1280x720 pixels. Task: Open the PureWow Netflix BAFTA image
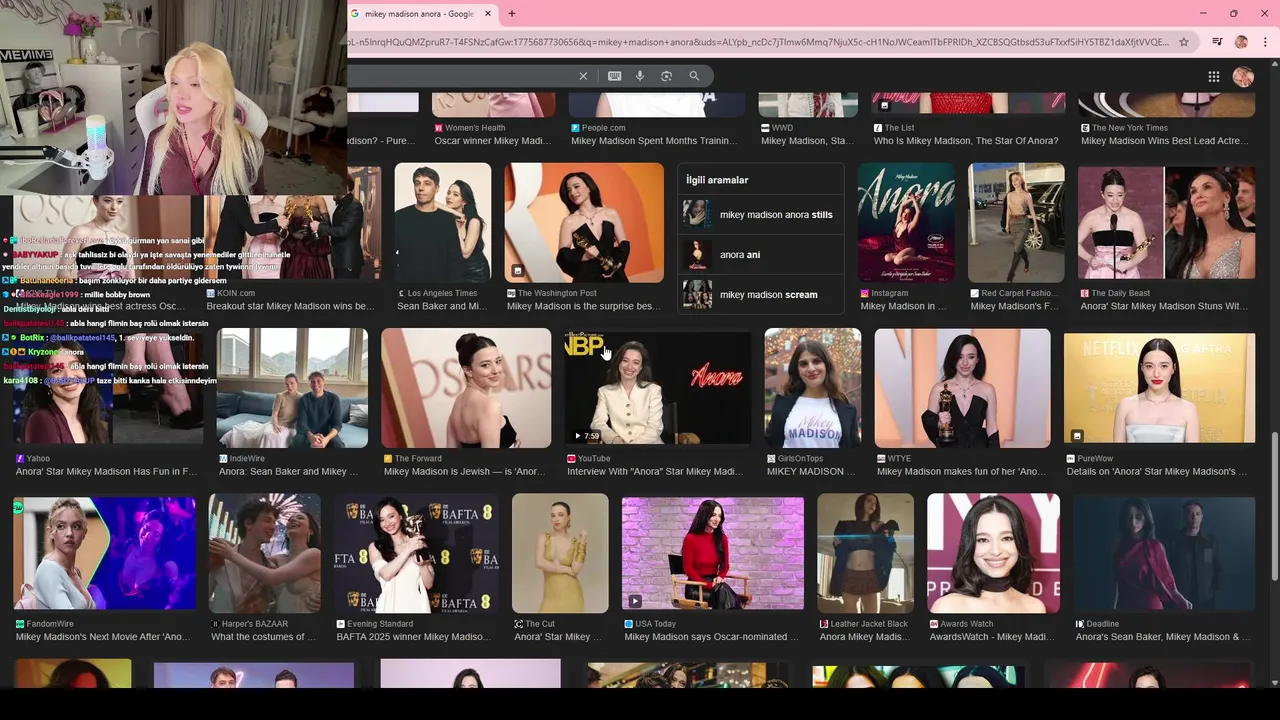pos(1159,388)
